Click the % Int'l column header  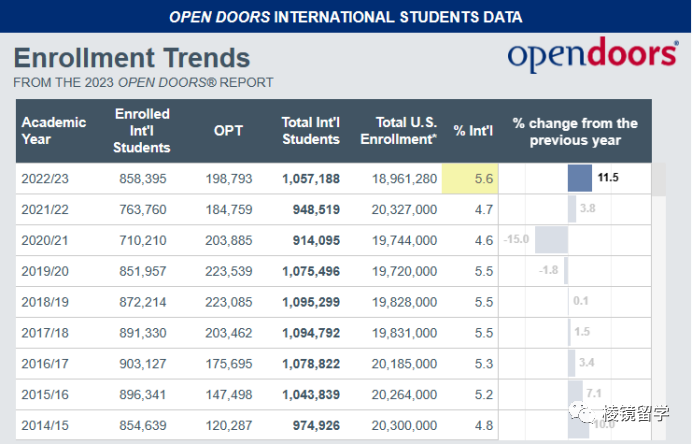(473, 131)
